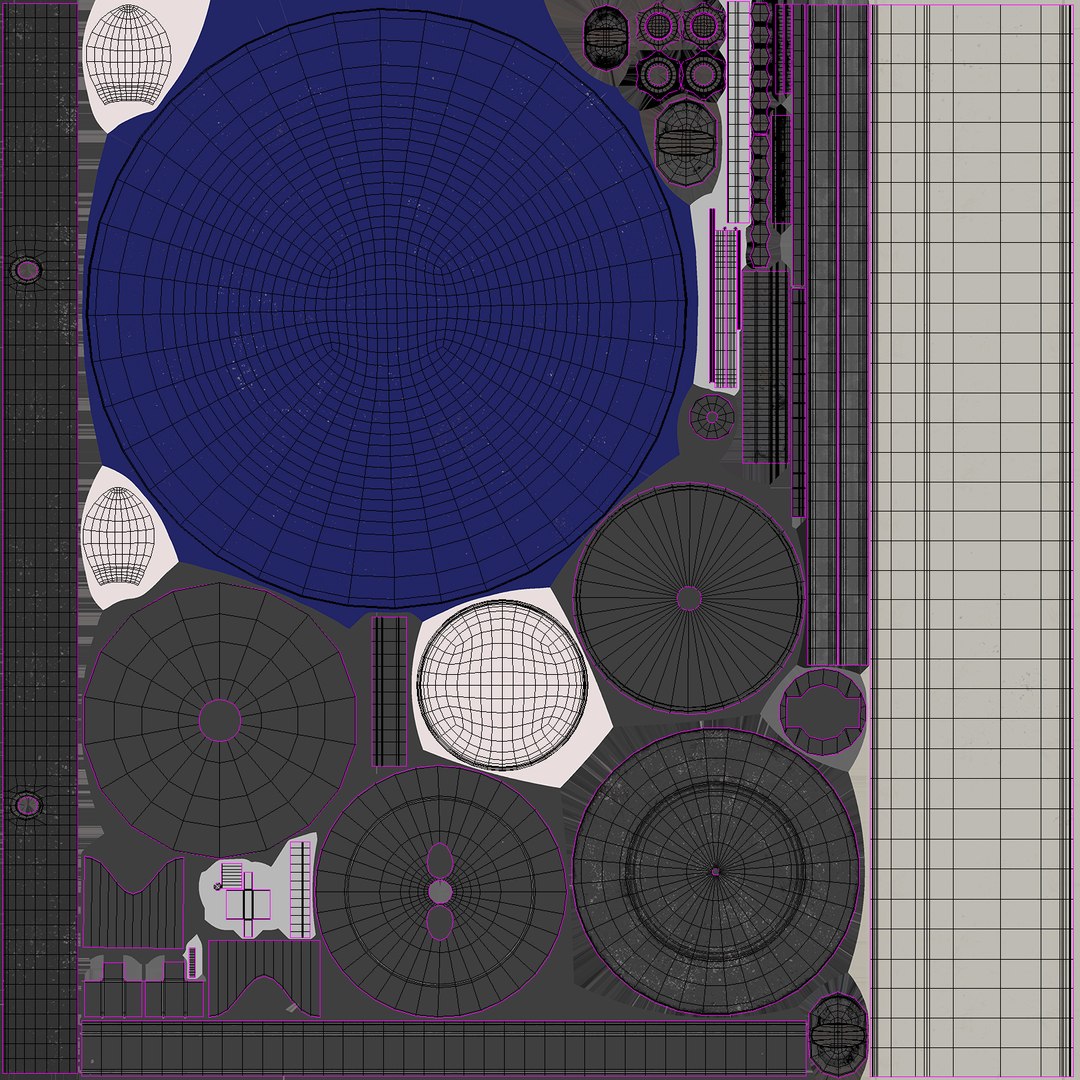Click the dark gray disc with thin radial spokes
Image resolution: width=1080 pixels, height=1080 pixels.
(689, 599)
